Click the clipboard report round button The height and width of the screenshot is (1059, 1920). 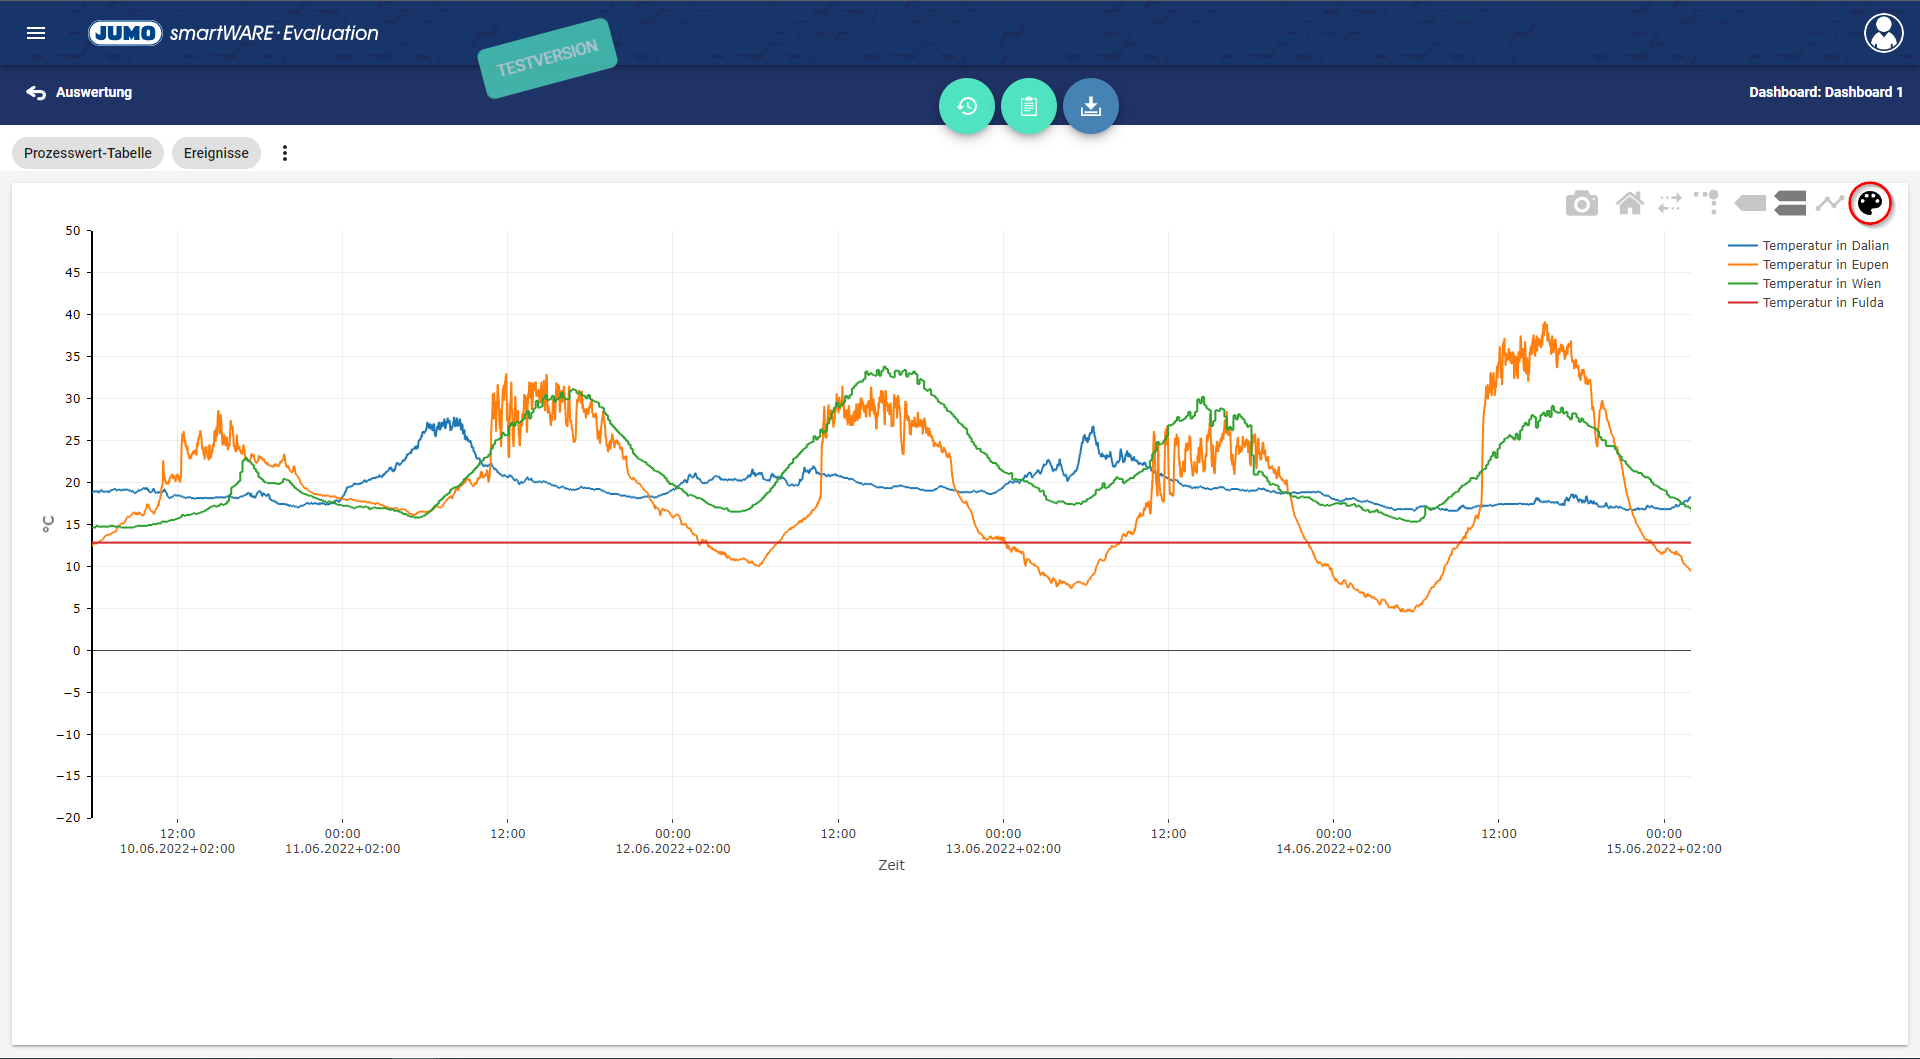1028,106
